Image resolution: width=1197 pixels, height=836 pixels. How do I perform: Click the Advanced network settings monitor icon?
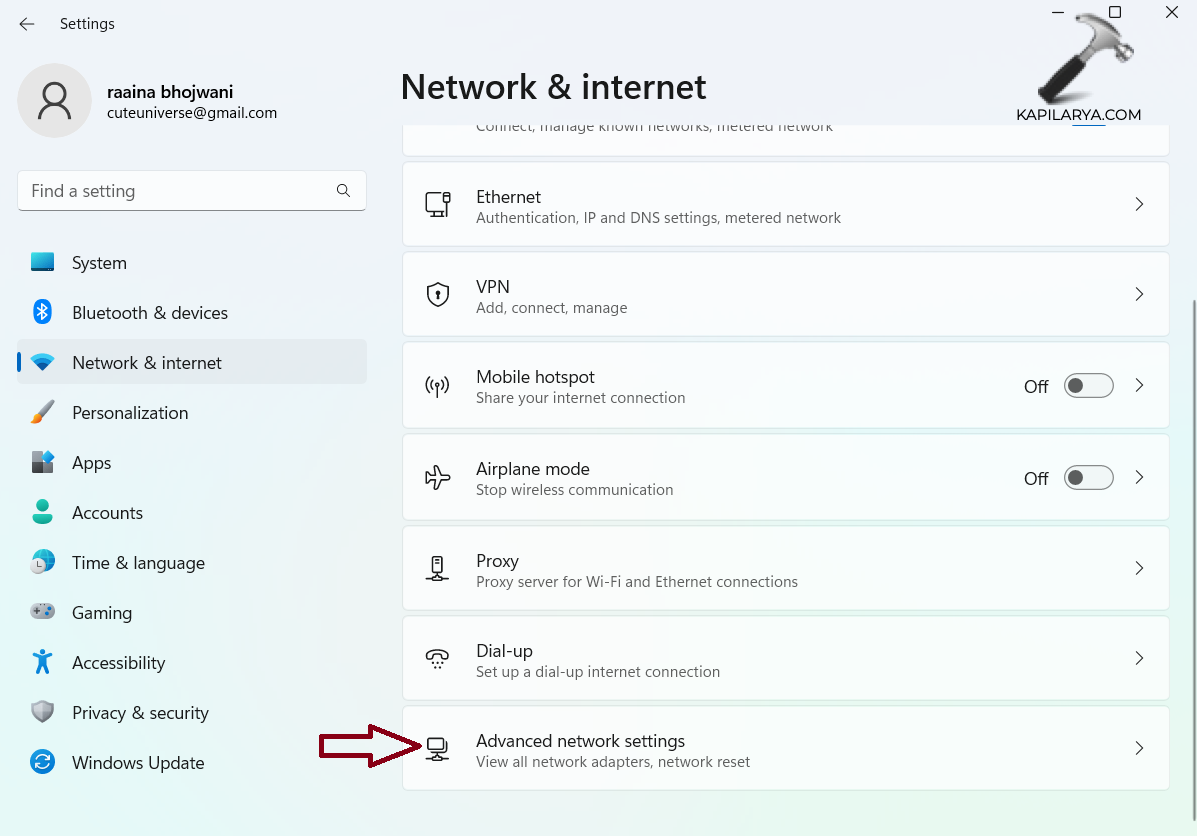[x=437, y=748]
